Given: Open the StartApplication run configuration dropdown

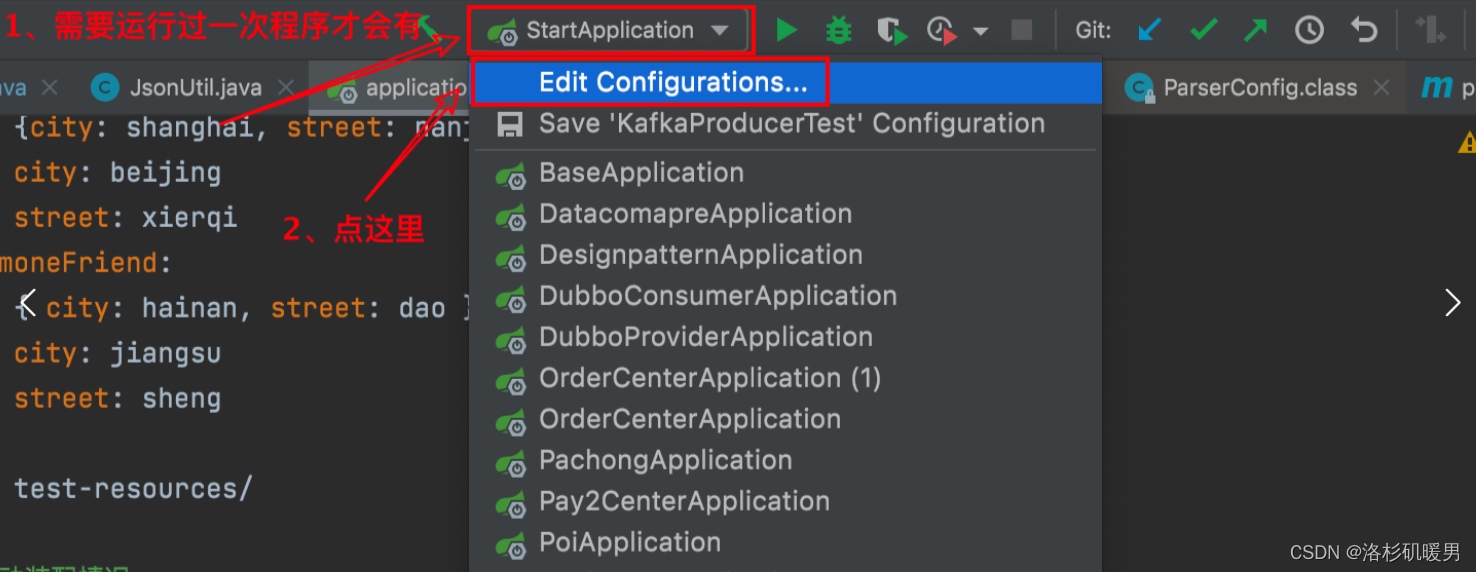Looking at the screenshot, I should (x=609, y=31).
